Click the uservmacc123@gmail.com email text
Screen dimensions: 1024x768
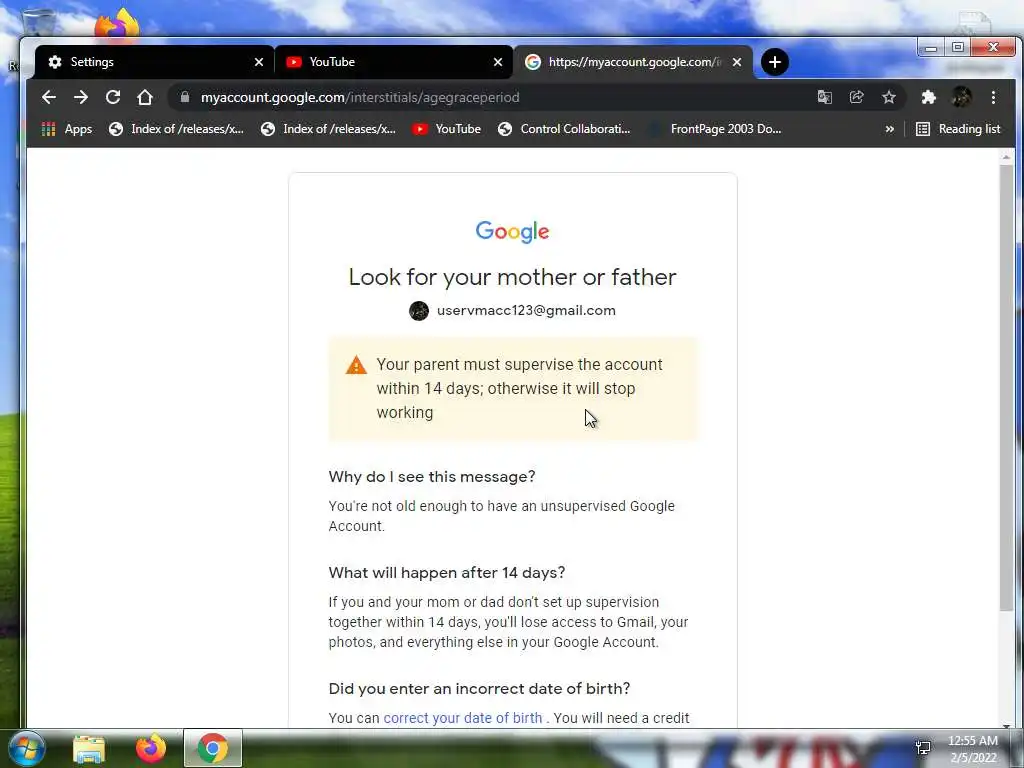(x=526, y=311)
